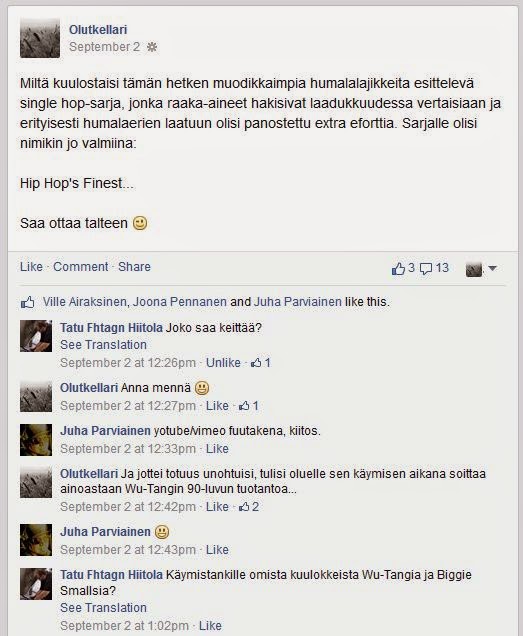This screenshot has height=636, width=523.
Task: Unlike the Joko saa keittää comment
Action: [223, 363]
